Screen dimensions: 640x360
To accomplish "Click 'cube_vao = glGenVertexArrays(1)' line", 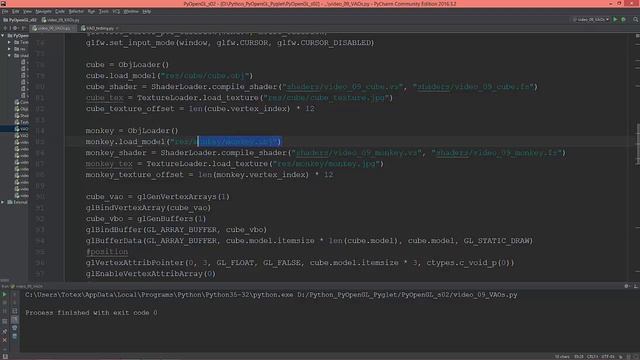I will click(x=158, y=197).
